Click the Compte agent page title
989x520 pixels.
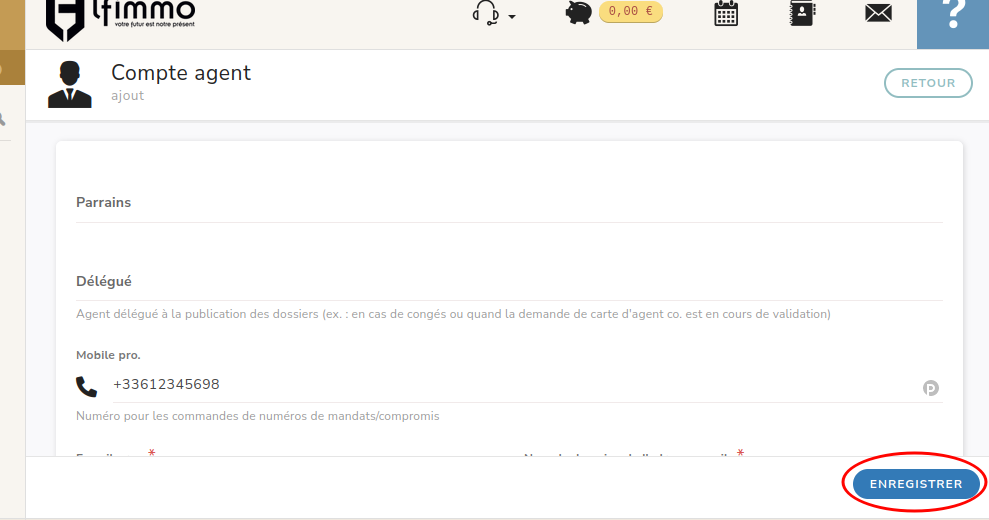181,73
